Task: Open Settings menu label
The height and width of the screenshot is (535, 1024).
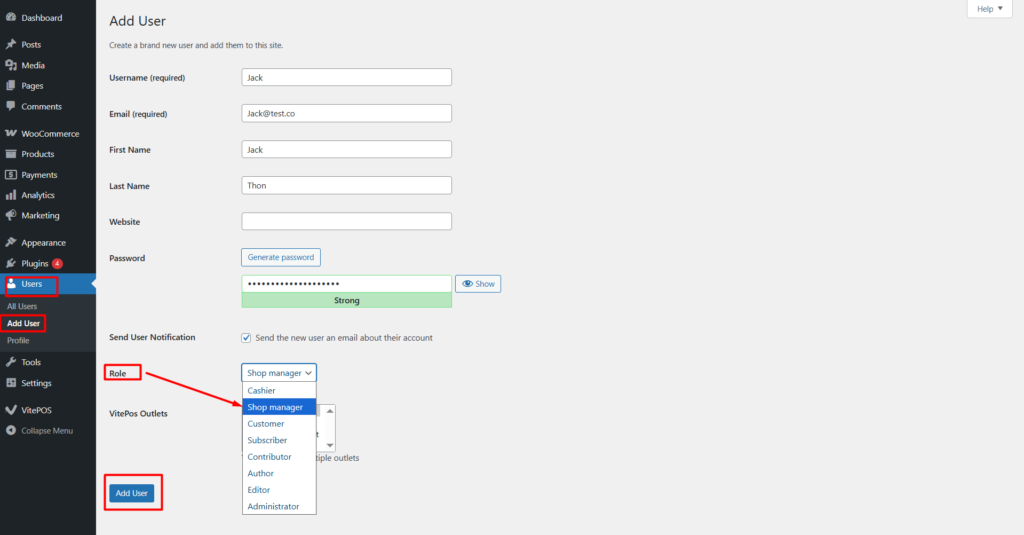Action: pyautogui.click(x=36, y=383)
